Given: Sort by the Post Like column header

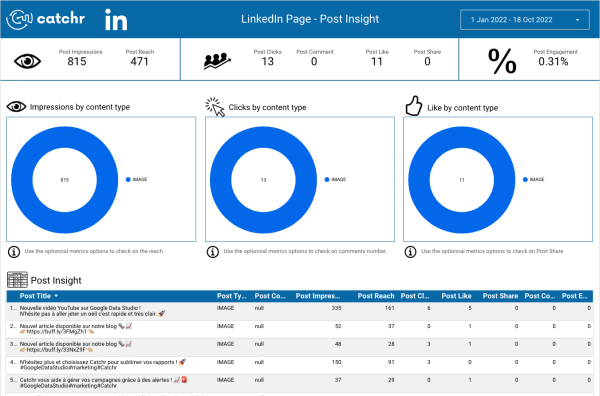Looking at the screenshot, I should (456, 296).
